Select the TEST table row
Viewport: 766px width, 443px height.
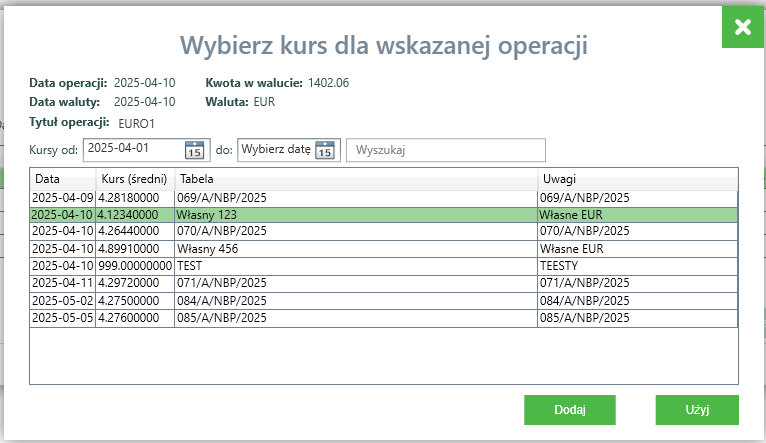point(383,266)
